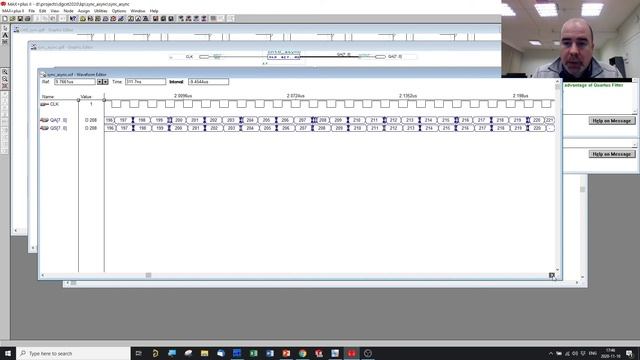The height and width of the screenshot is (360, 640).
Task: Open Task View on the taskbar
Action: (139, 353)
